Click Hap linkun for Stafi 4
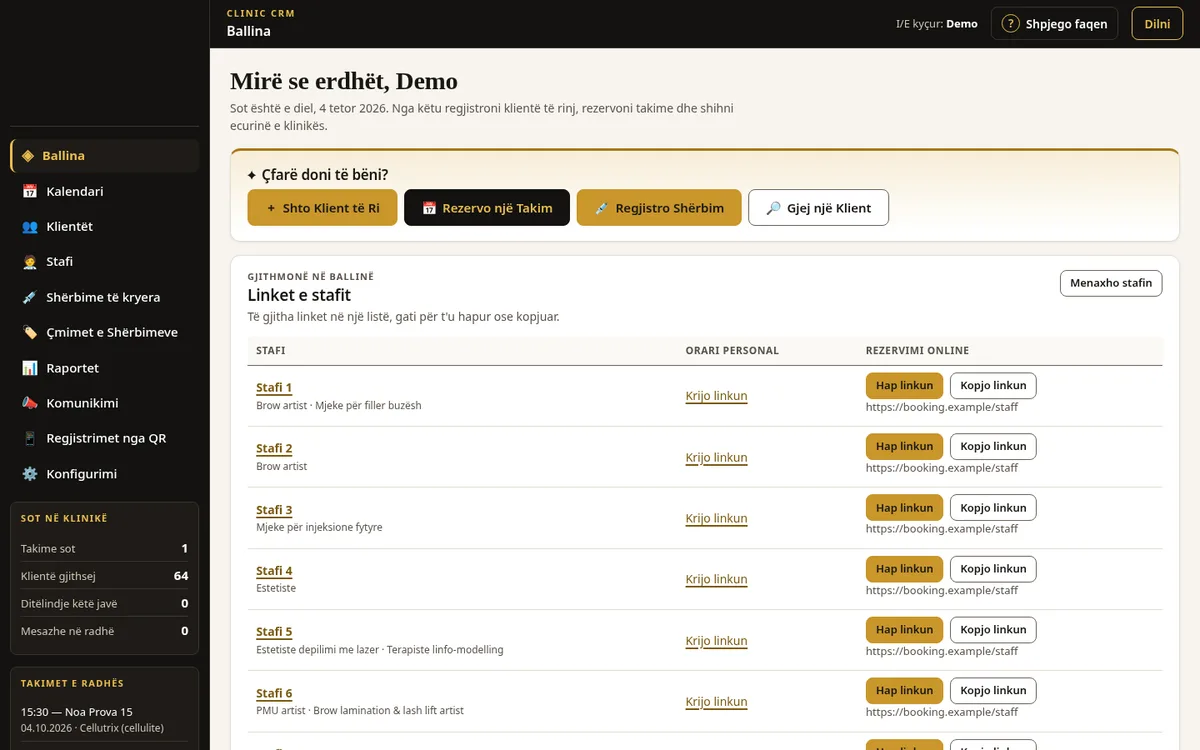The image size is (1200, 750). coord(904,569)
